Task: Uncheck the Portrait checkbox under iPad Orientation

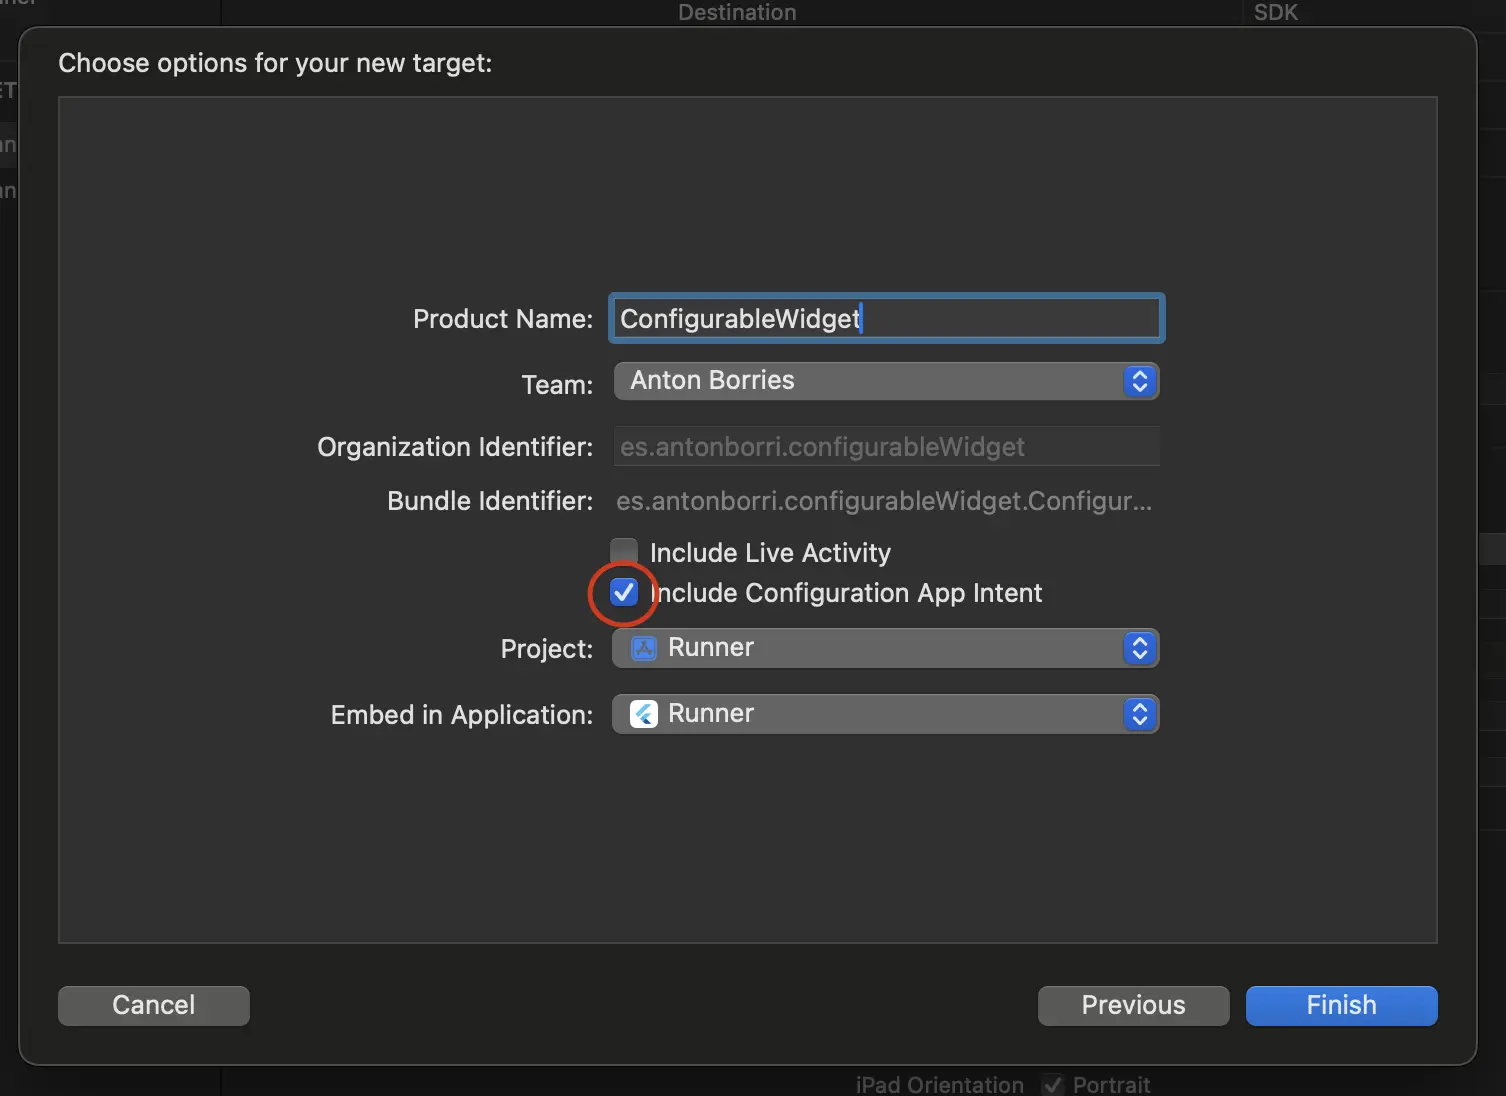Action: 1052,1084
